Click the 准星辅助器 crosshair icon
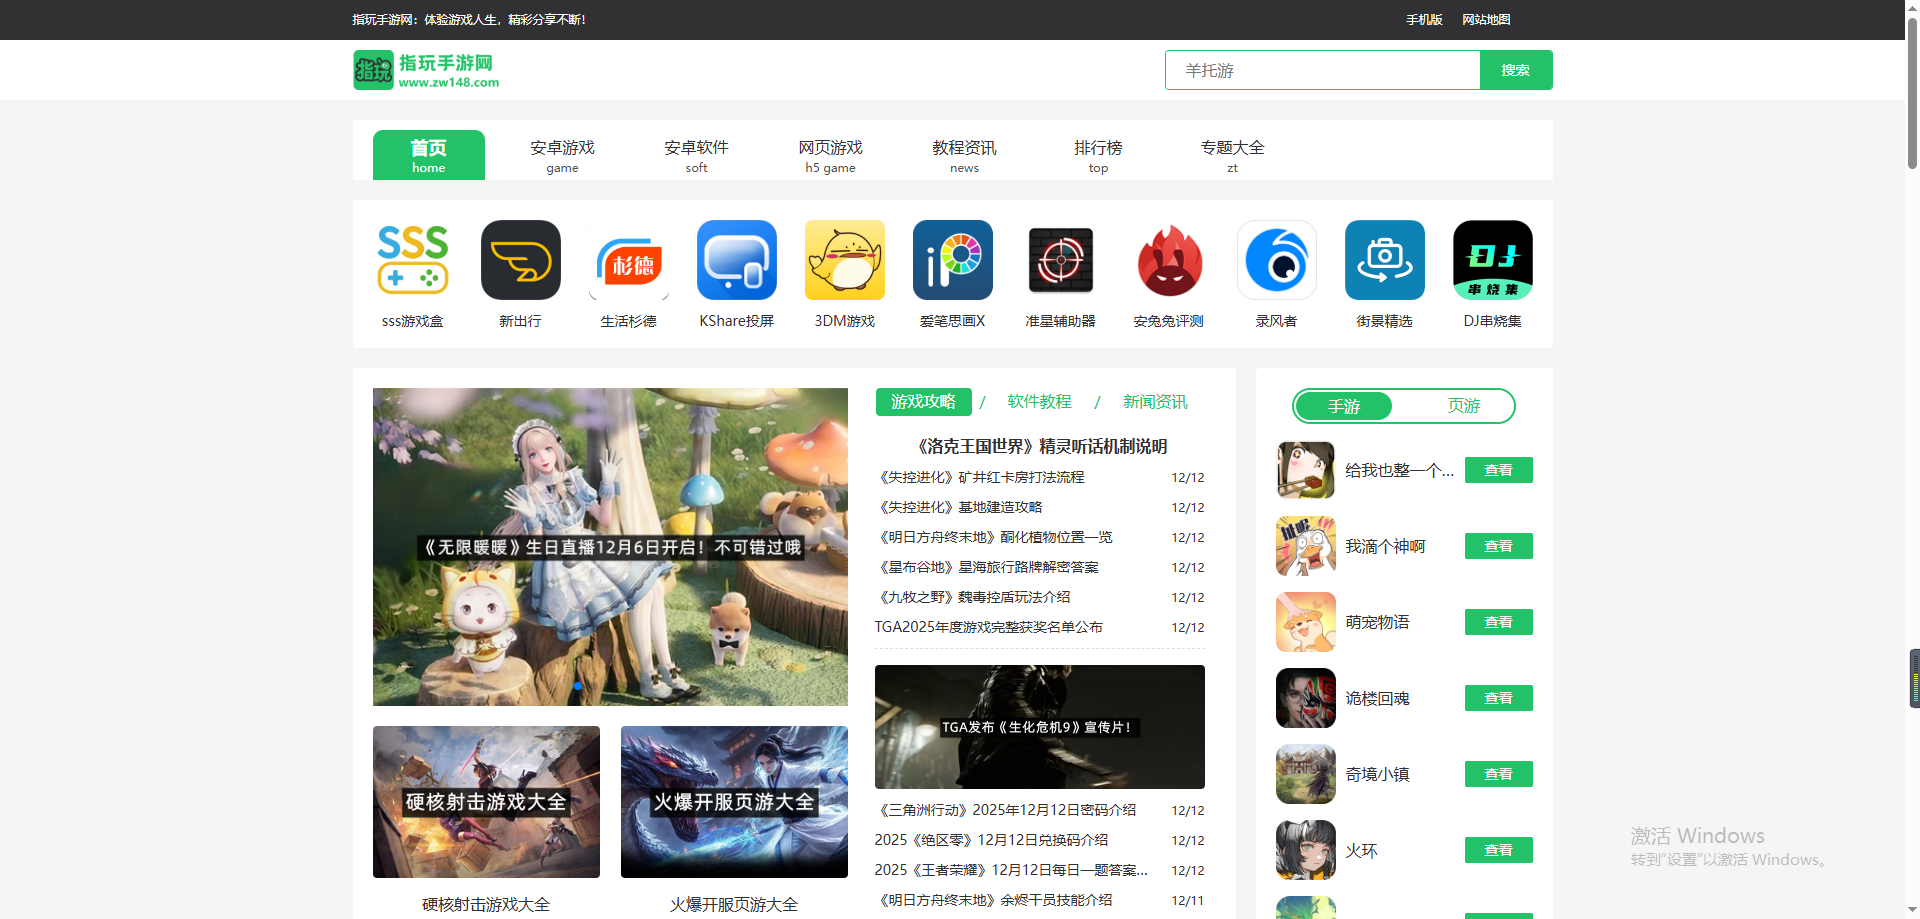This screenshot has height=919, width=1920. click(1060, 260)
